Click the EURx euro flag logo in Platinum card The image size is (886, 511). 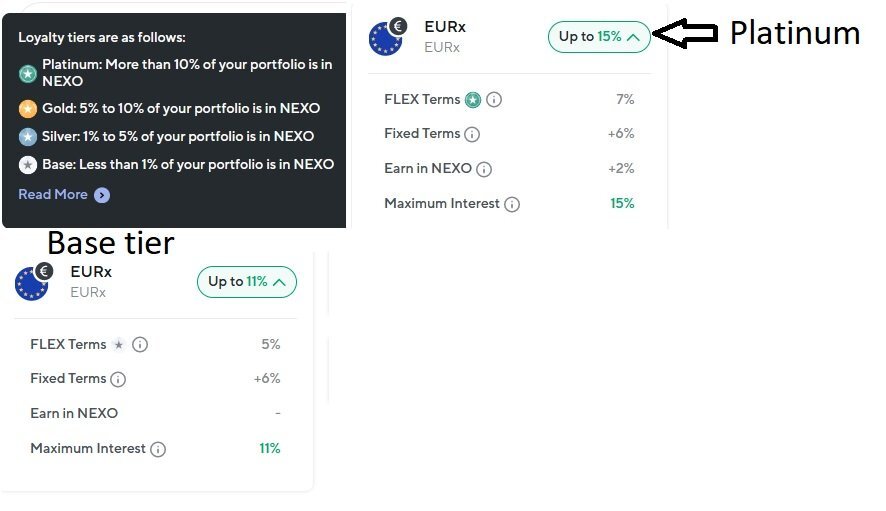coord(387,37)
